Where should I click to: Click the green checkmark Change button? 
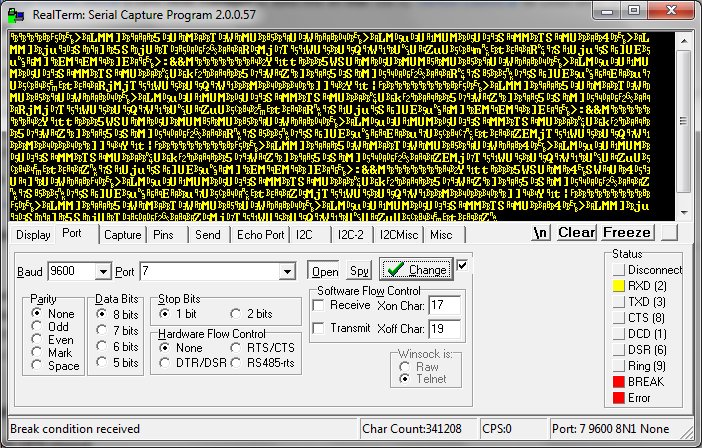pyautogui.click(x=416, y=269)
